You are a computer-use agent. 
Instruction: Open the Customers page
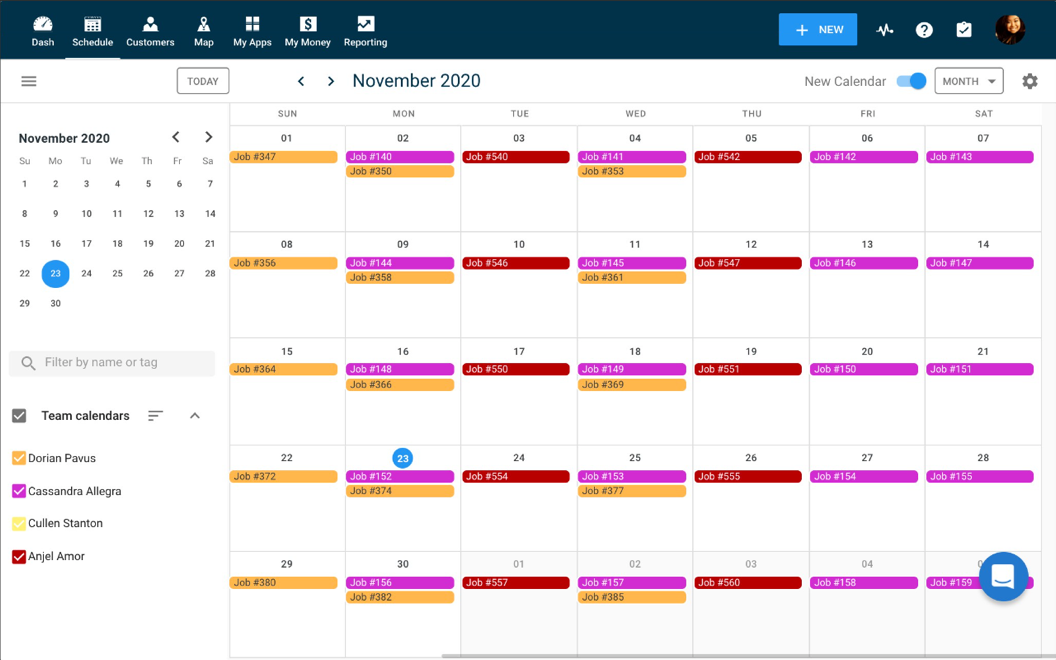(x=150, y=30)
